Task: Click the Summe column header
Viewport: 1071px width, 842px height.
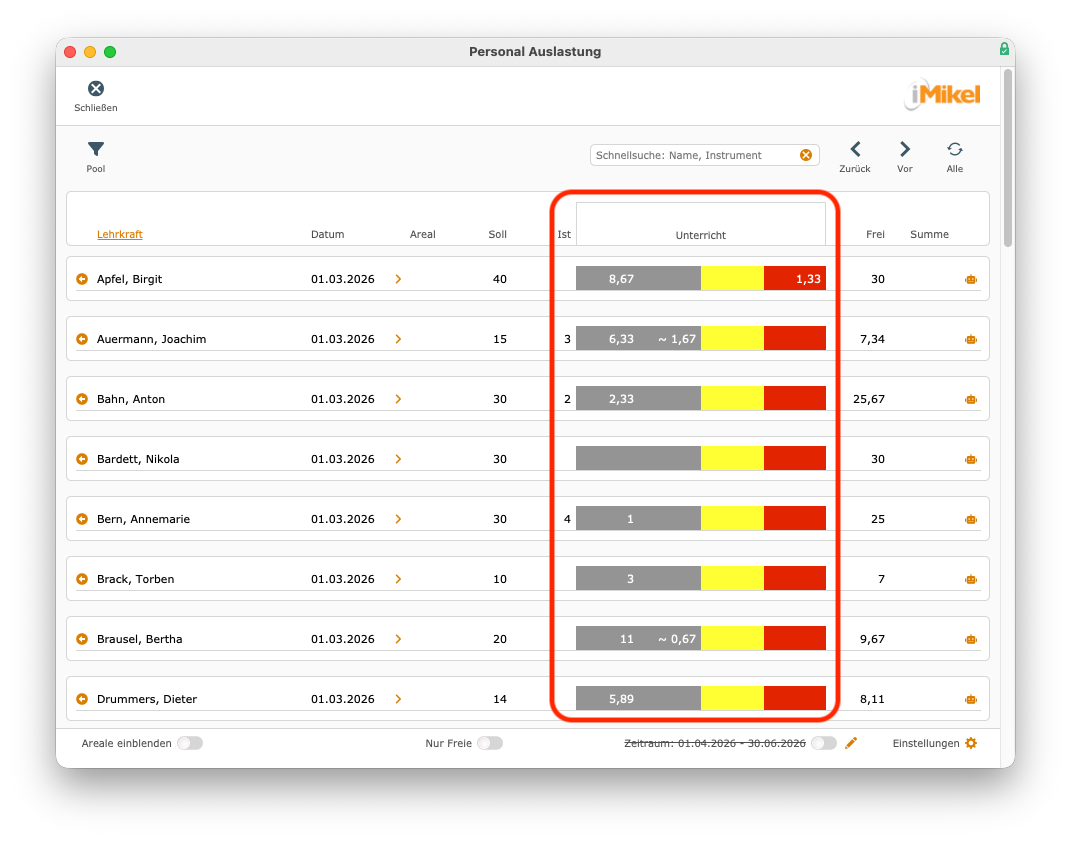Action: pos(929,234)
